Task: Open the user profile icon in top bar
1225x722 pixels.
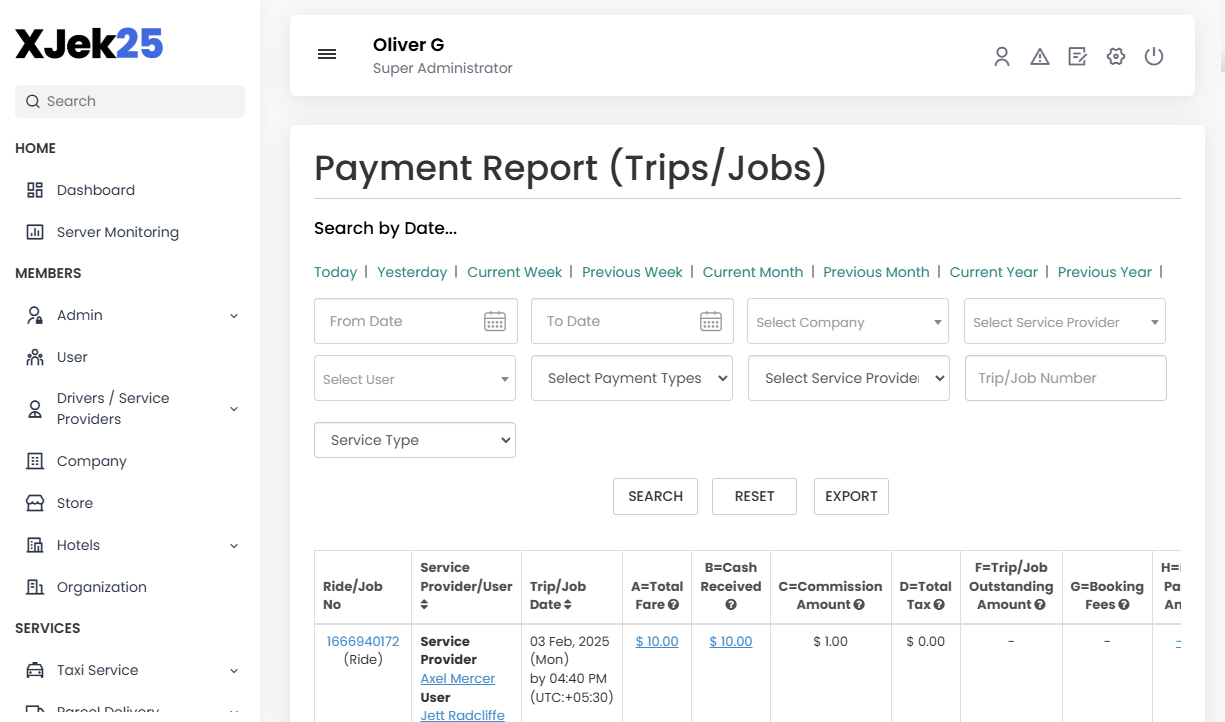Action: click(1002, 56)
